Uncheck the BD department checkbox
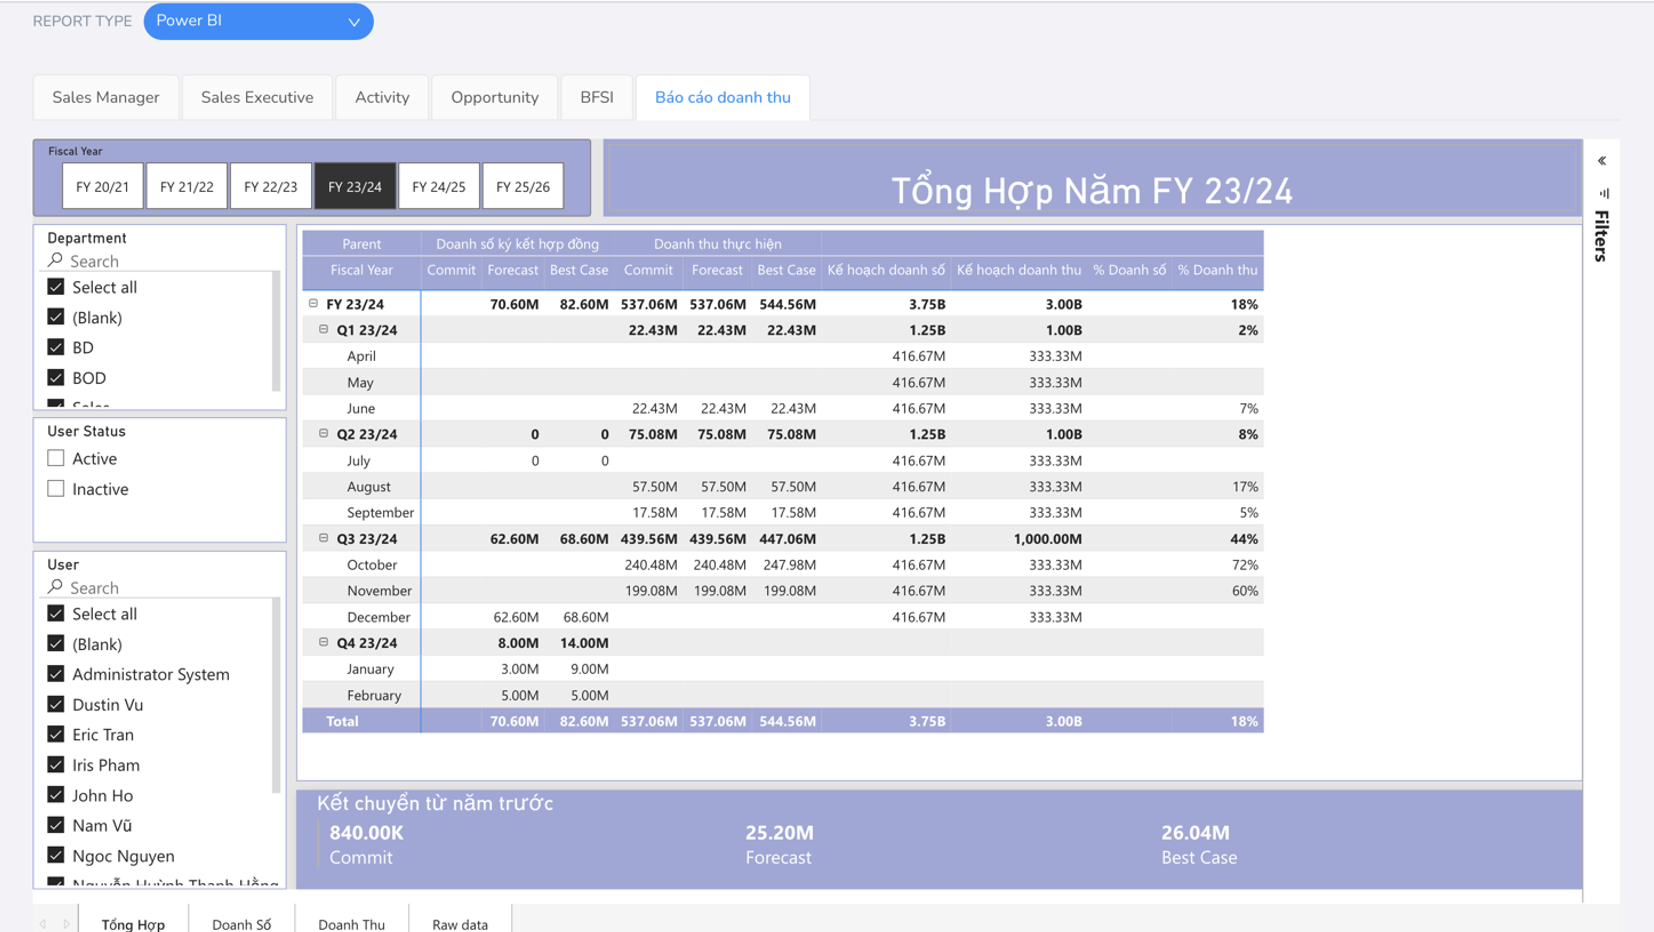The height and width of the screenshot is (932, 1654). [x=56, y=347]
